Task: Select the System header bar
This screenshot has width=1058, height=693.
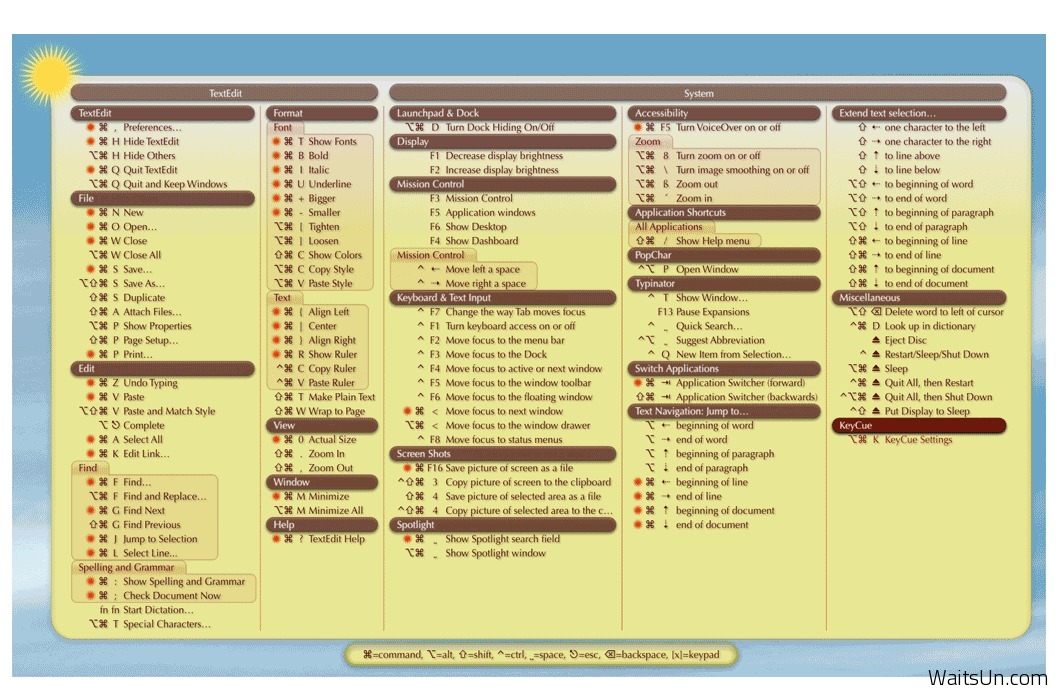Action: click(x=698, y=93)
